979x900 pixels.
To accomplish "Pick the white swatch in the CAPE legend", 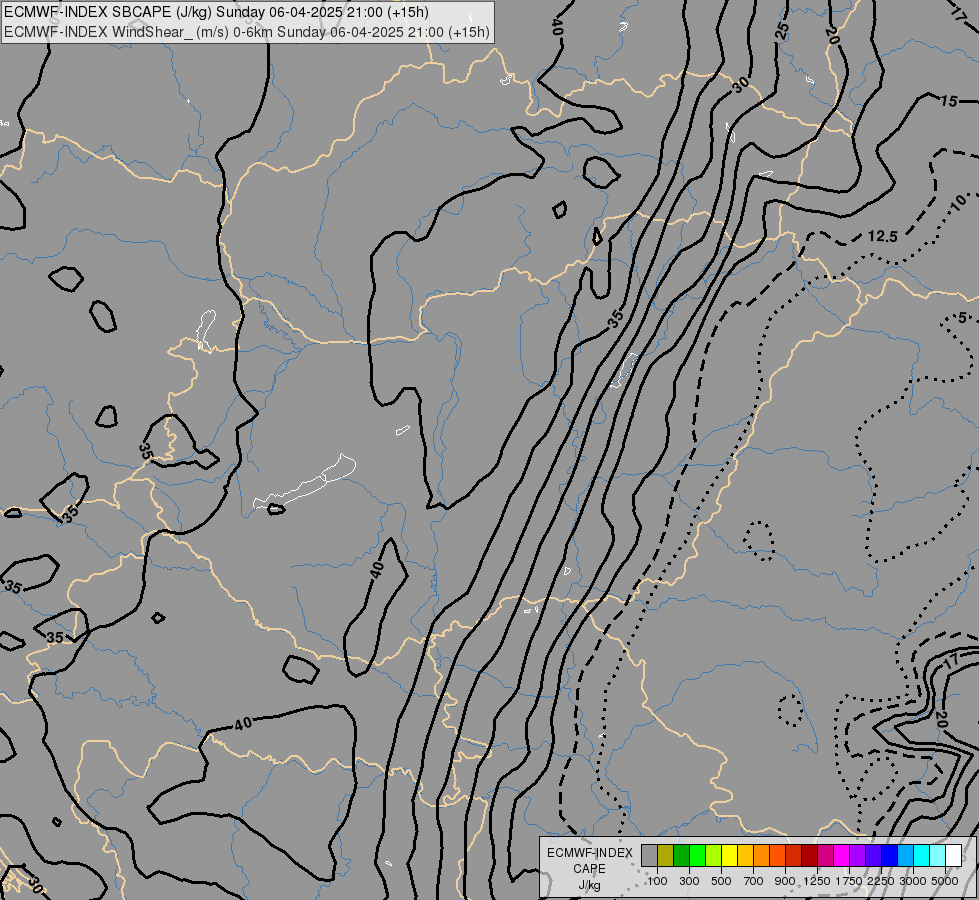I will click(955, 855).
